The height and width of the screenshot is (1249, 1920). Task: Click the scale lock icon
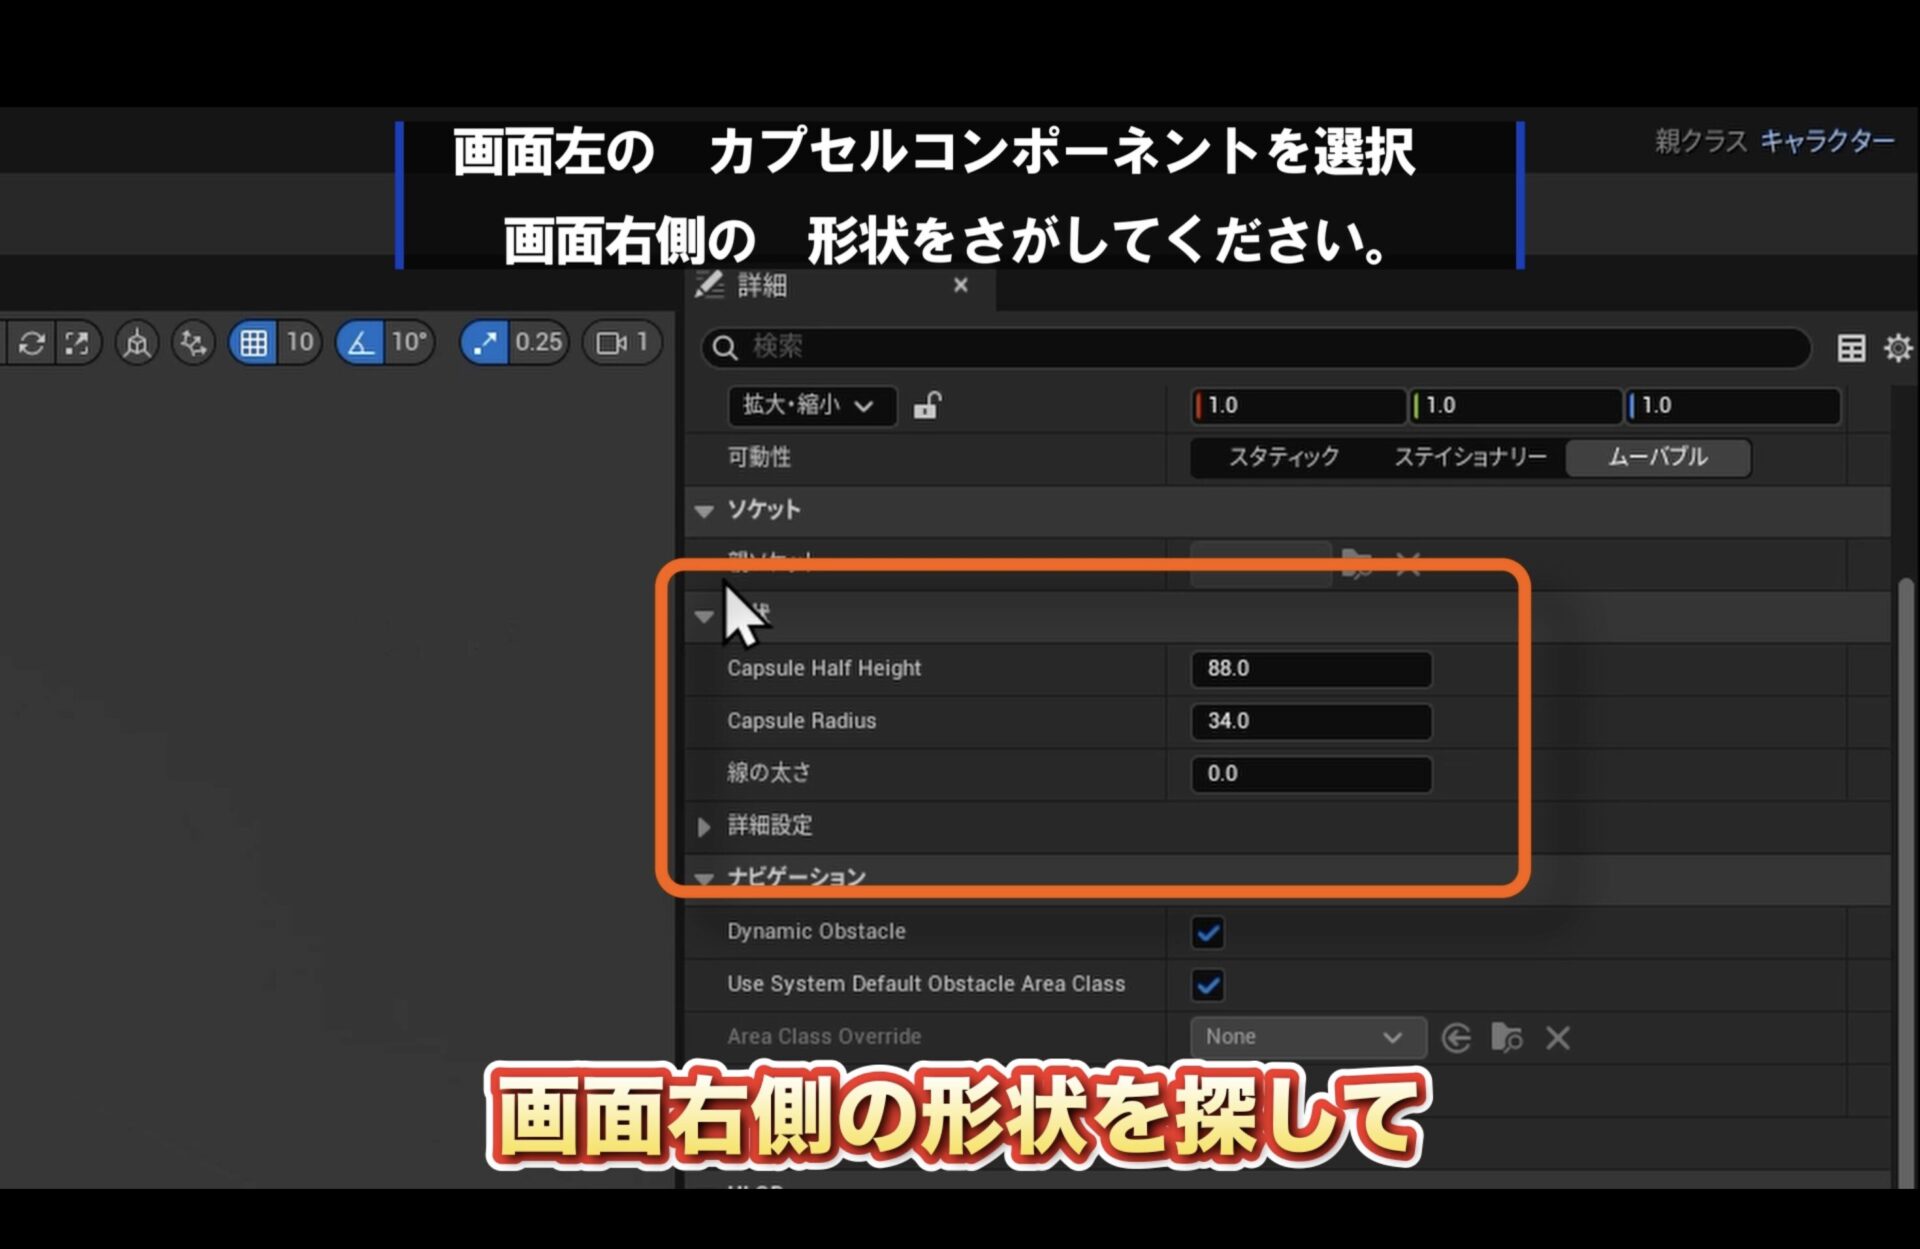(927, 405)
